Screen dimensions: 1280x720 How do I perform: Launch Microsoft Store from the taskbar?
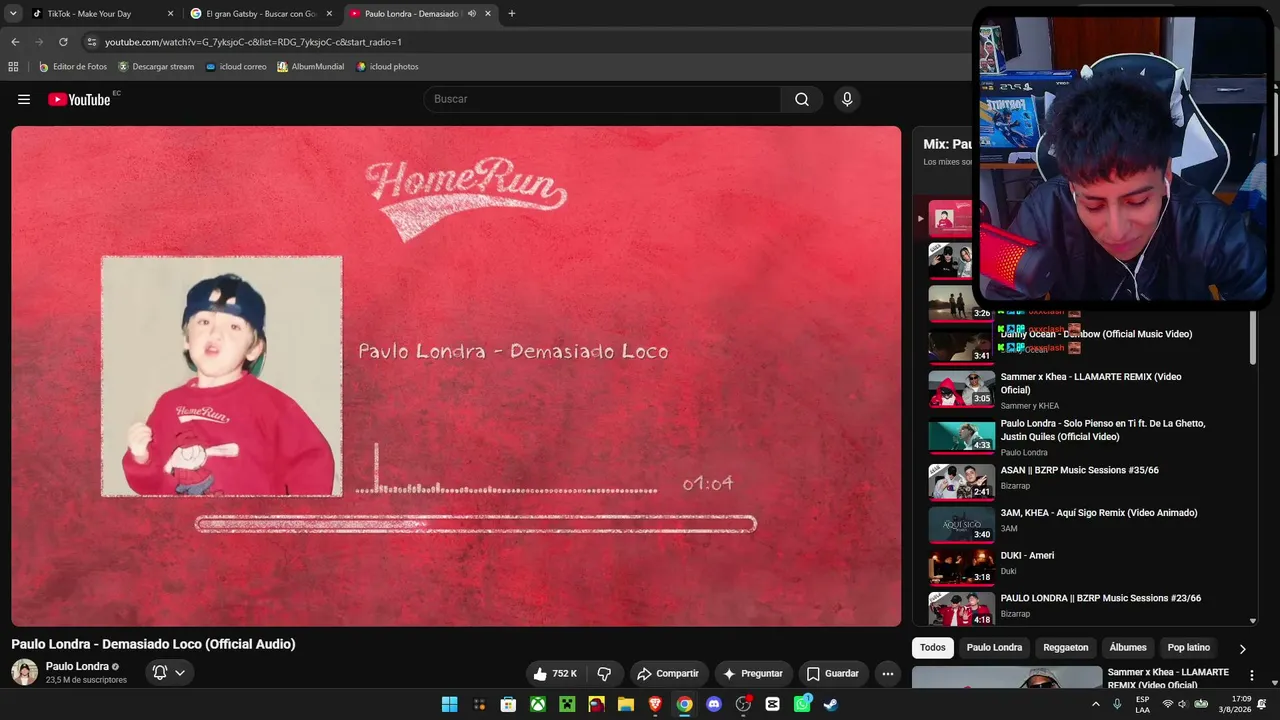coord(508,704)
